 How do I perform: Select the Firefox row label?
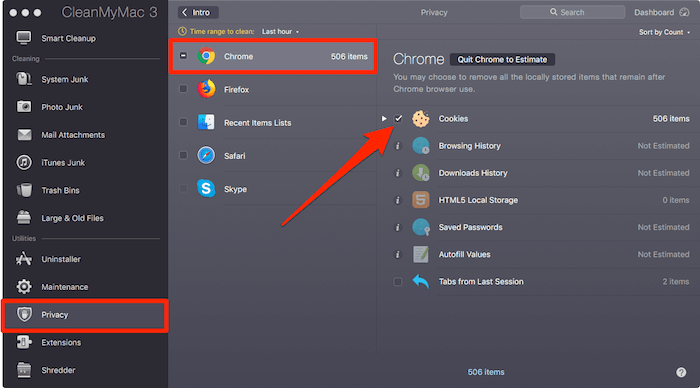237,90
